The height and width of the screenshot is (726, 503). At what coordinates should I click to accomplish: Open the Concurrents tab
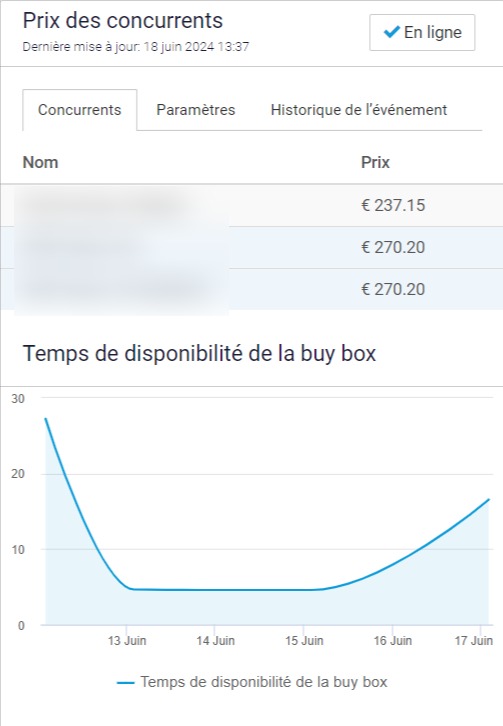pos(80,110)
